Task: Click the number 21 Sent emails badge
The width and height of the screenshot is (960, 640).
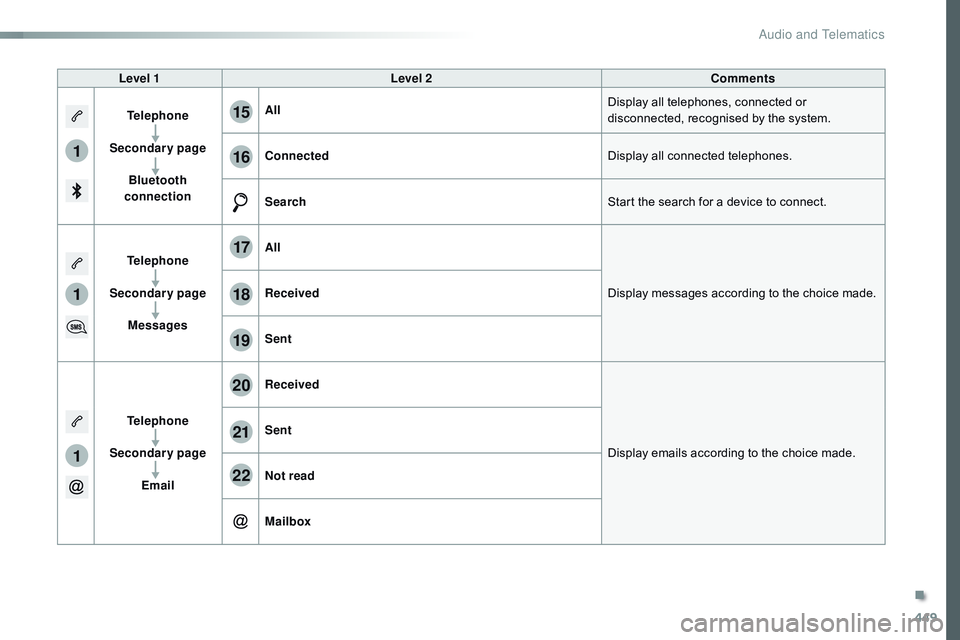Action: point(240,431)
